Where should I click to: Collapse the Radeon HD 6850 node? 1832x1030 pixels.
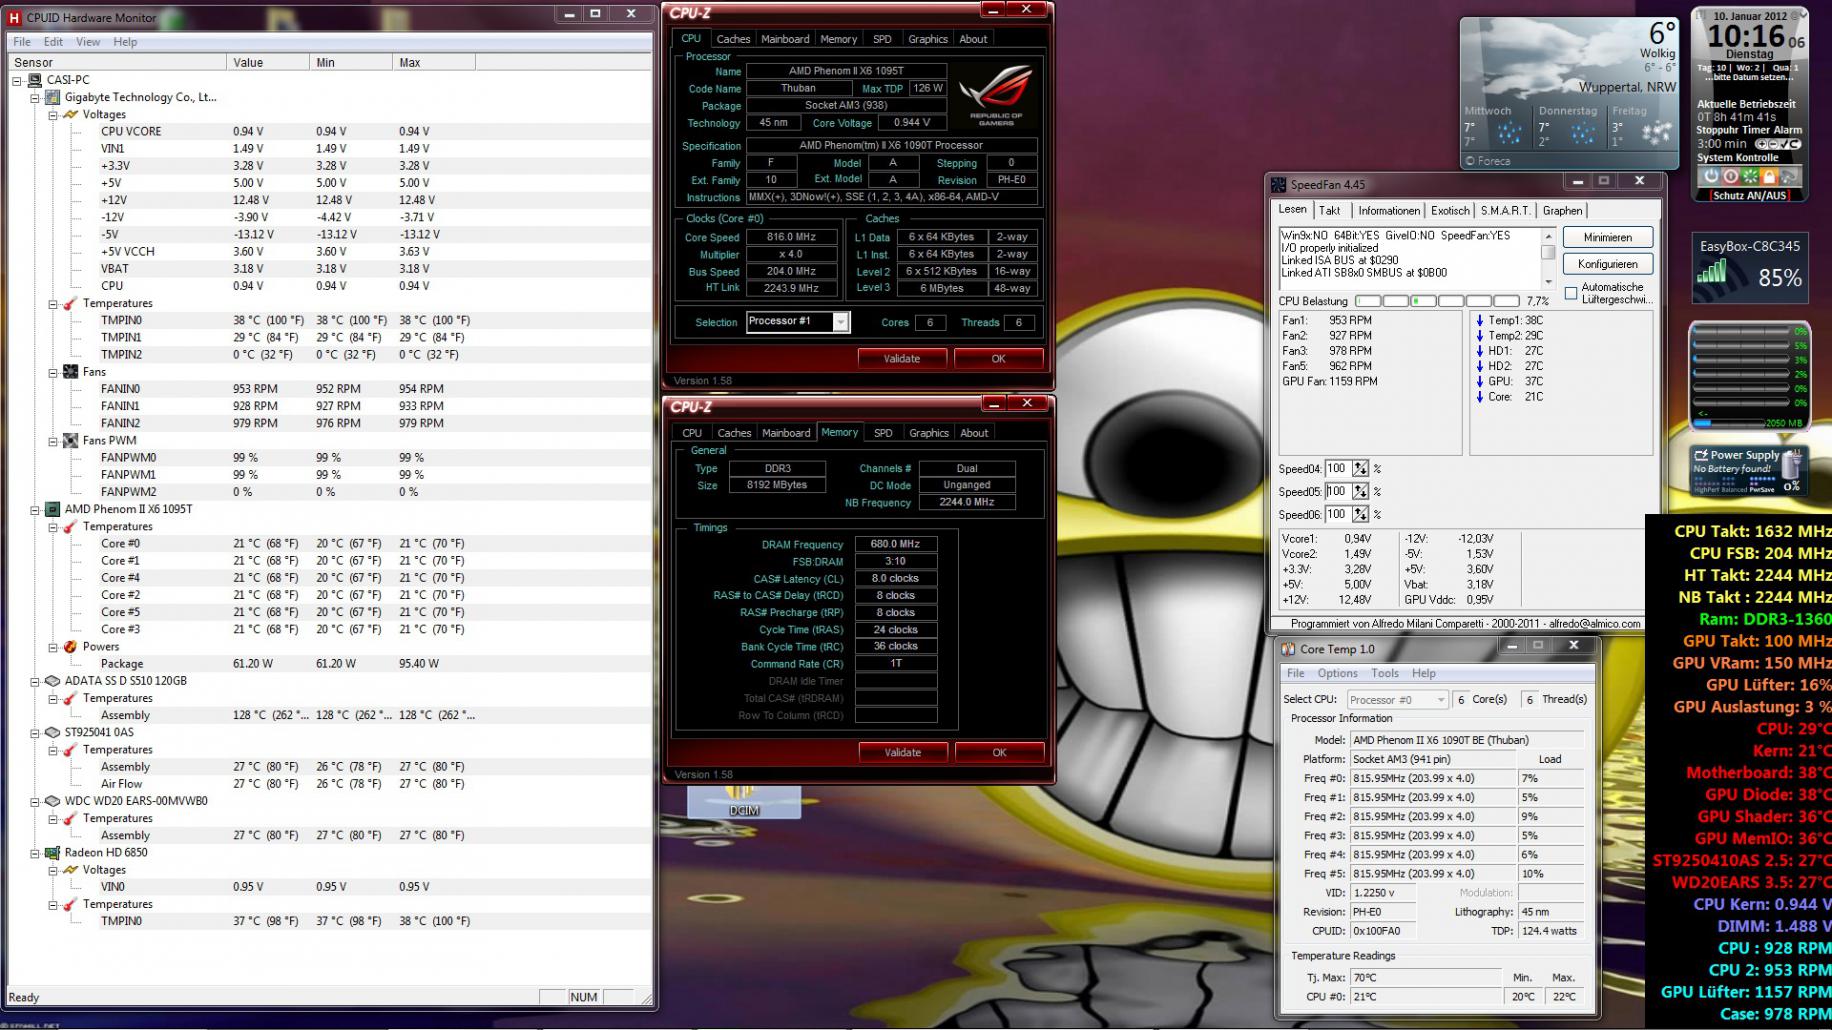pyautogui.click(x=35, y=853)
